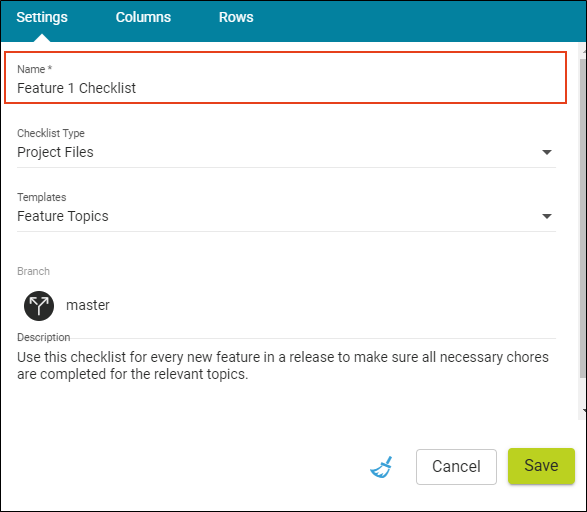
Task: Select the Settings tab
Action: point(42,17)
